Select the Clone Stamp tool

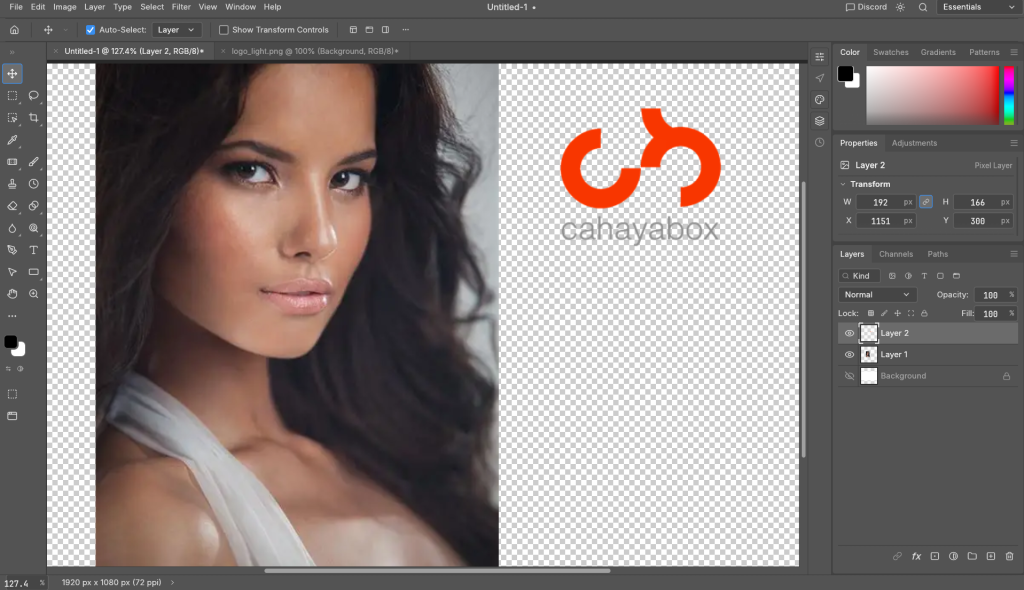pyautogui.click(x=12, y=184)
